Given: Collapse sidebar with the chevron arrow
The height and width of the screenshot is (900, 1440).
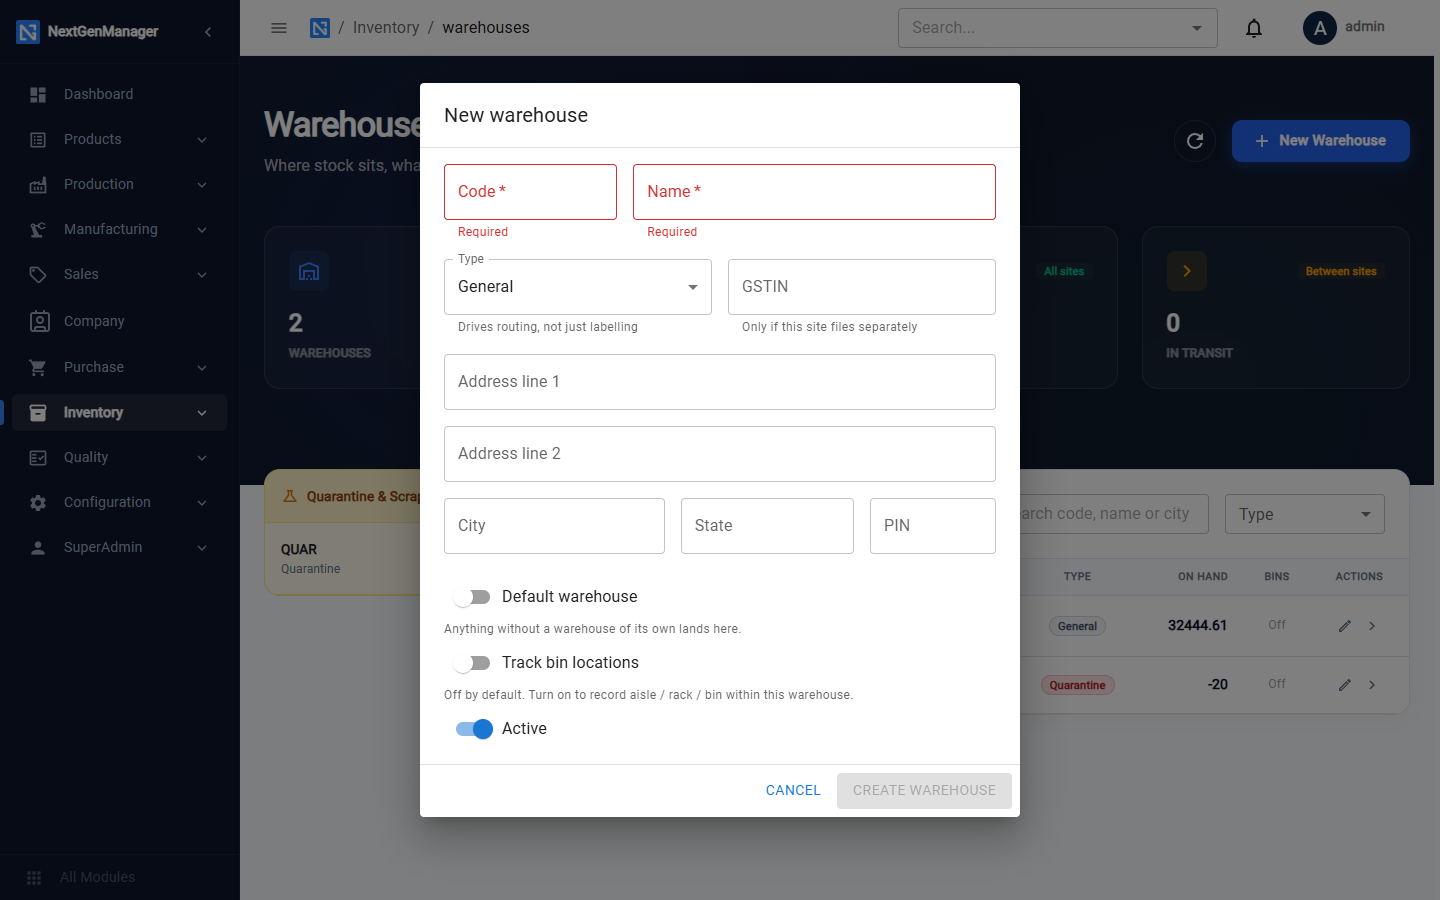Looking at the screenshot, I should pyautogui.click(x=208, y=32).
